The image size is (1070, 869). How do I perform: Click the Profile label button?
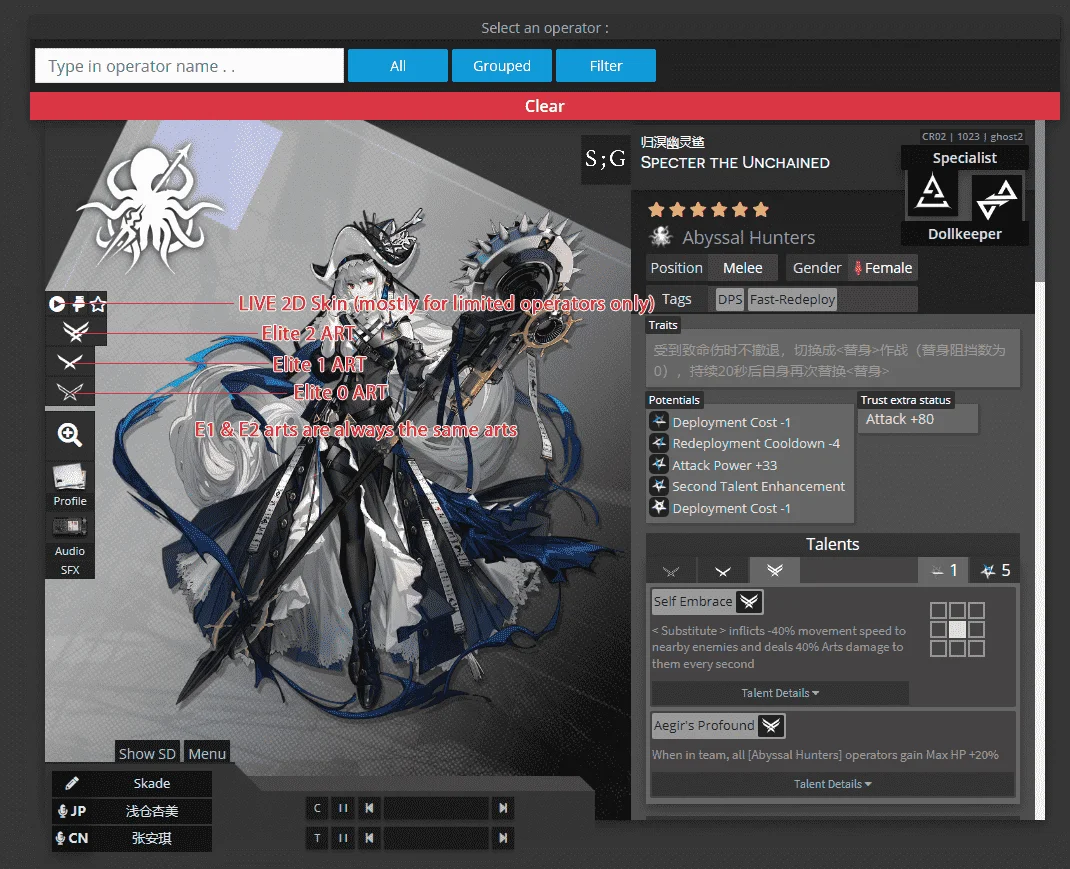click(x=70, y=500)
